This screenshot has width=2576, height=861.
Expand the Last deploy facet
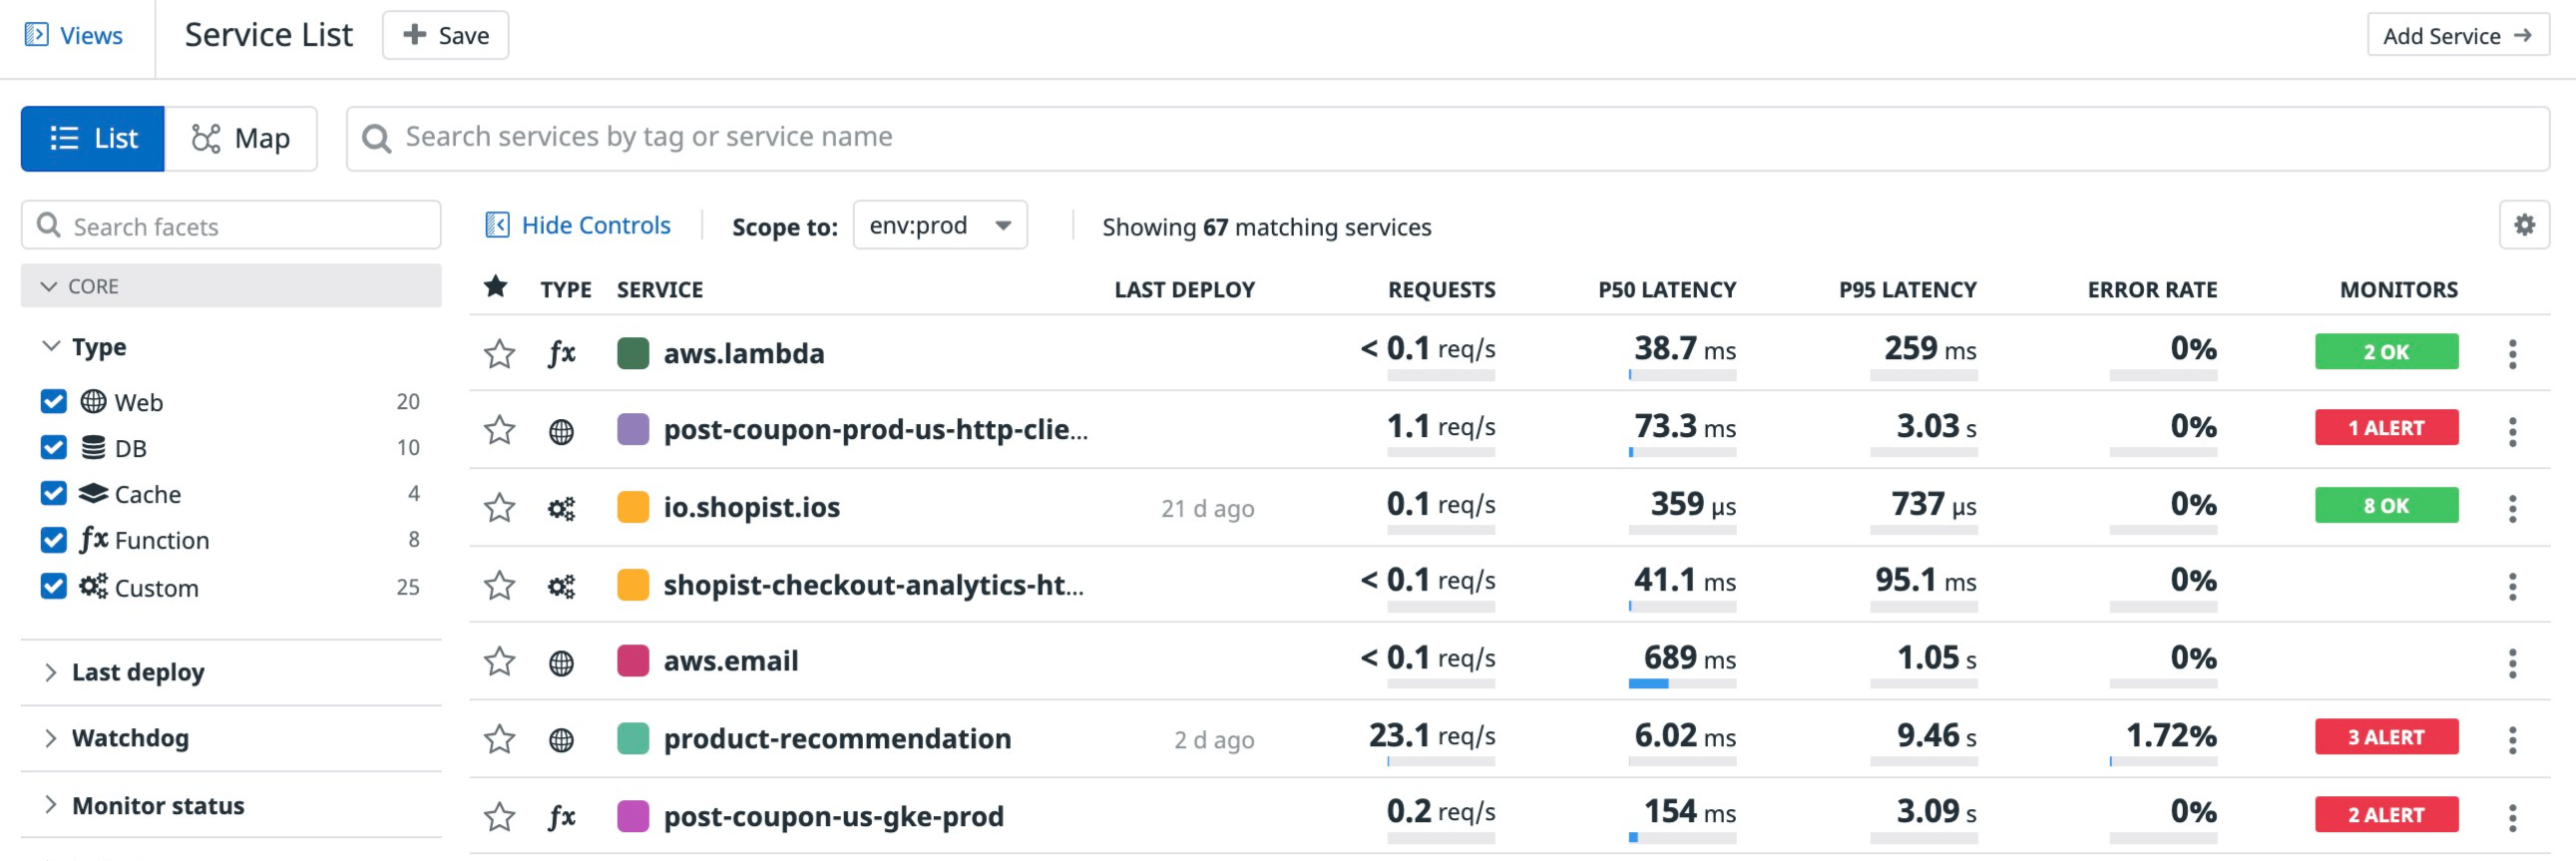tap(137, 672)
